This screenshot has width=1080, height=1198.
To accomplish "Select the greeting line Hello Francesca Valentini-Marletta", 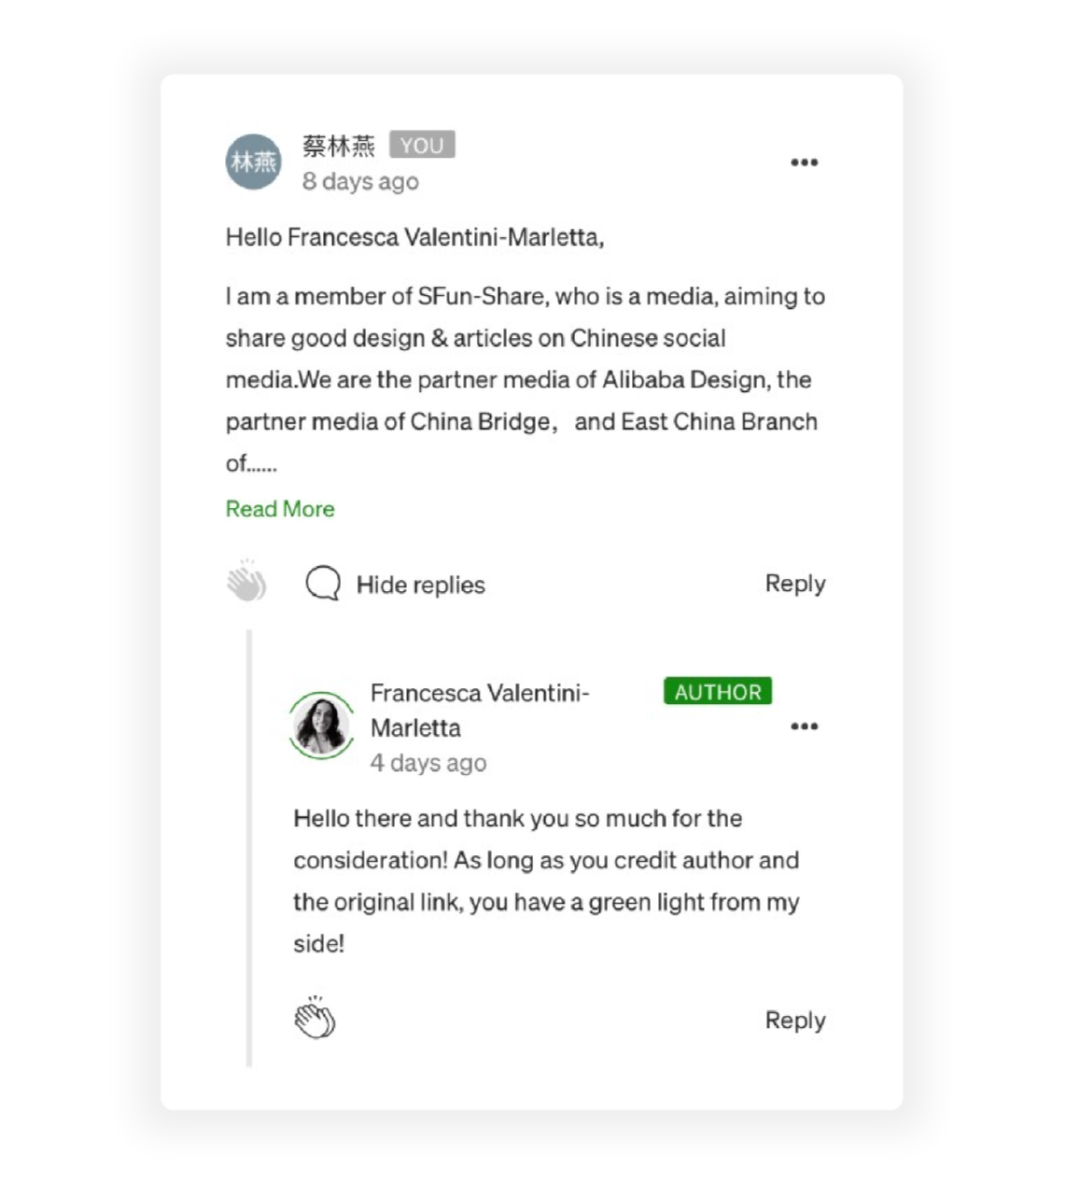I will [415, 238].
